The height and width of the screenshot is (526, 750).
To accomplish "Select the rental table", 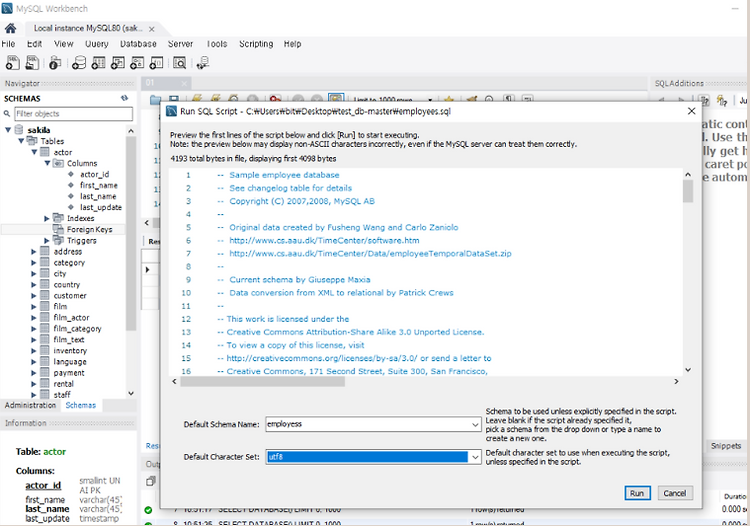I will point(63,384).
